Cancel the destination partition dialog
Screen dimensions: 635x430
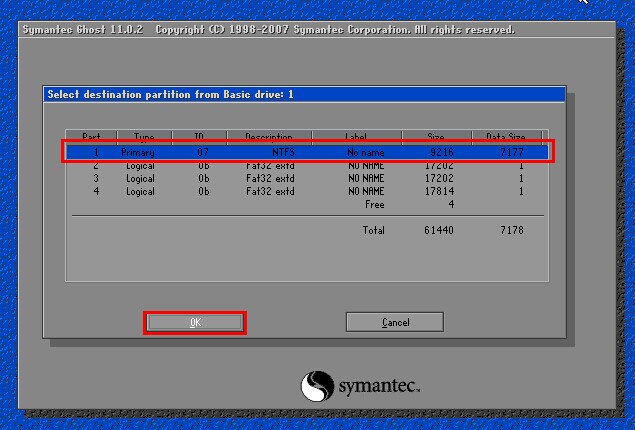[395, 322]
